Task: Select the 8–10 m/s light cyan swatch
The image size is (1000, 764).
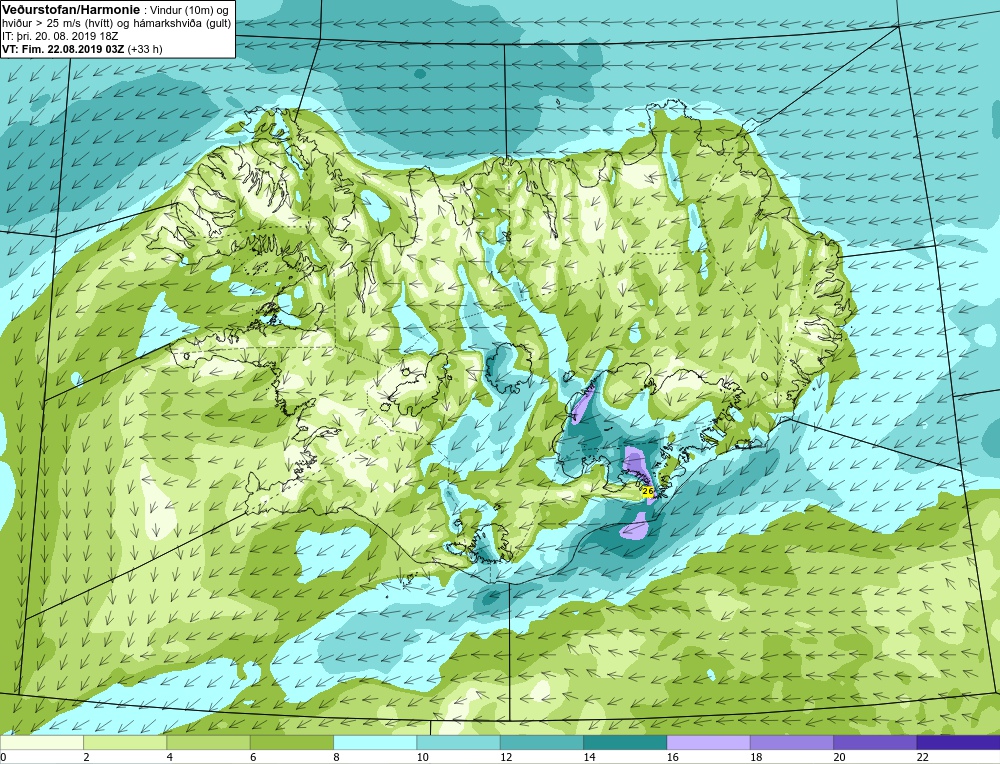Action: tap(375, 742)
